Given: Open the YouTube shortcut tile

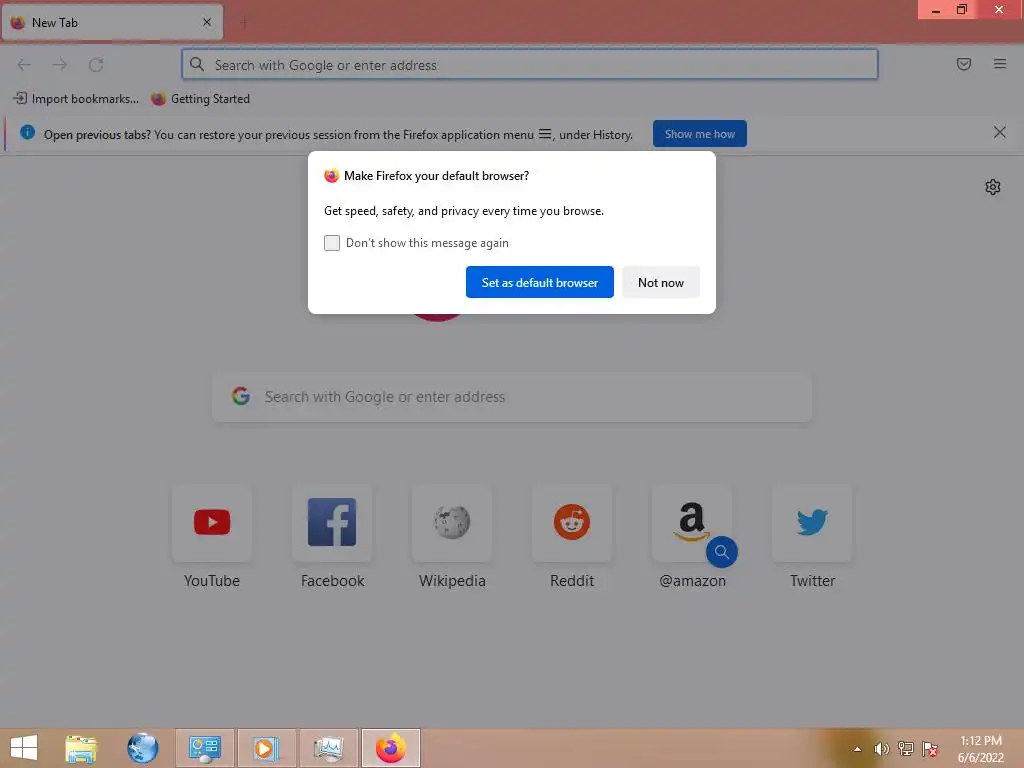Looking at the screenshot, I should tap(212, 522).
